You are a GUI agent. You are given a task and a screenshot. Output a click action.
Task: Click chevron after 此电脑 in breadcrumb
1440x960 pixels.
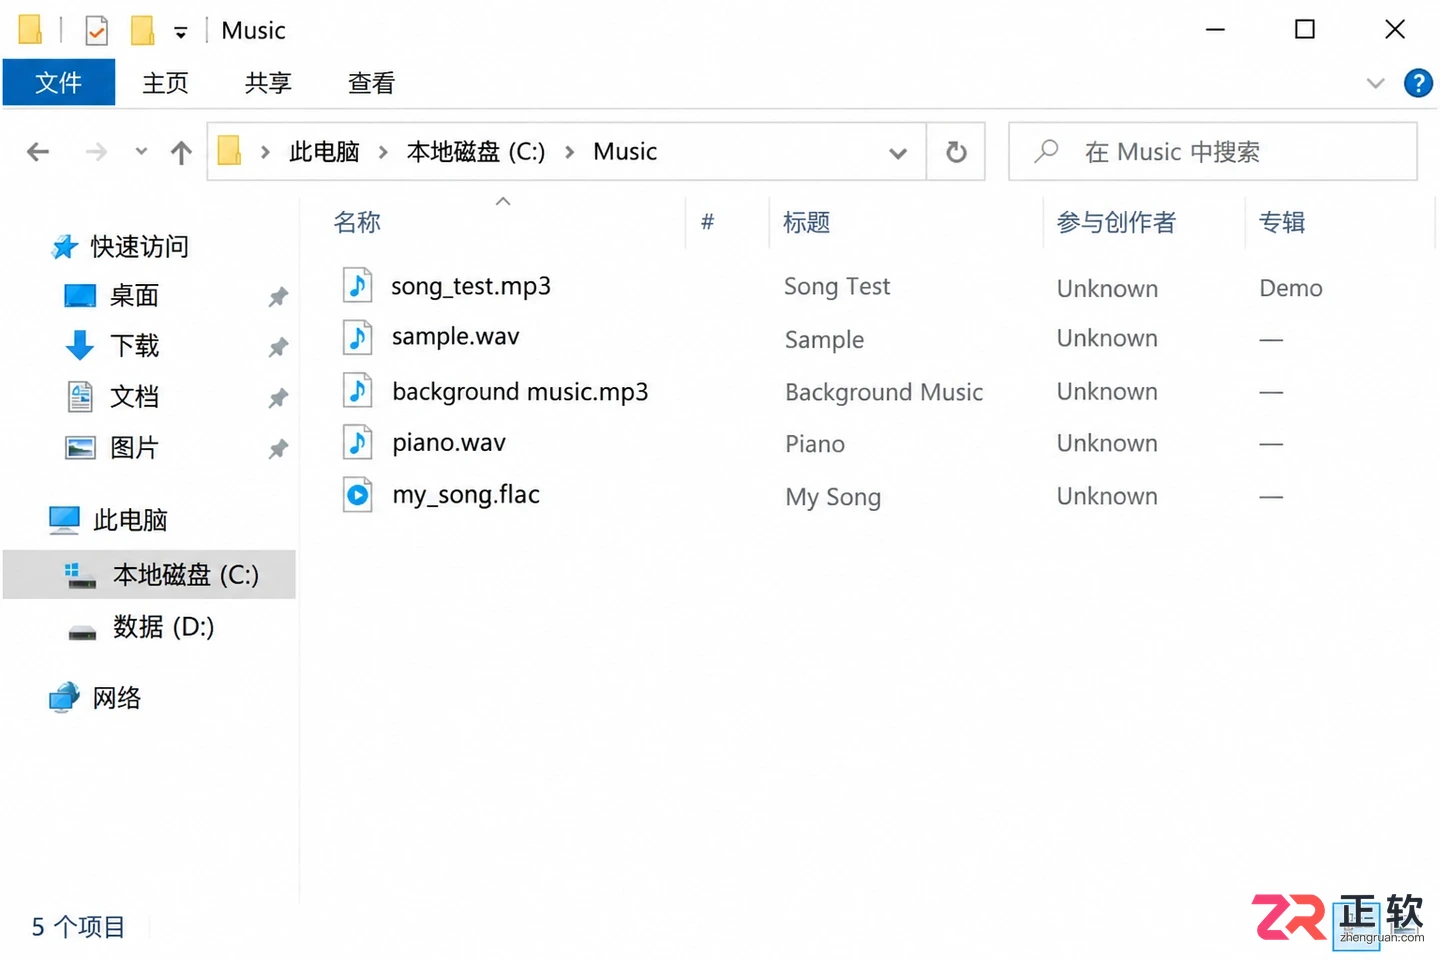click(x=383, y=152)
